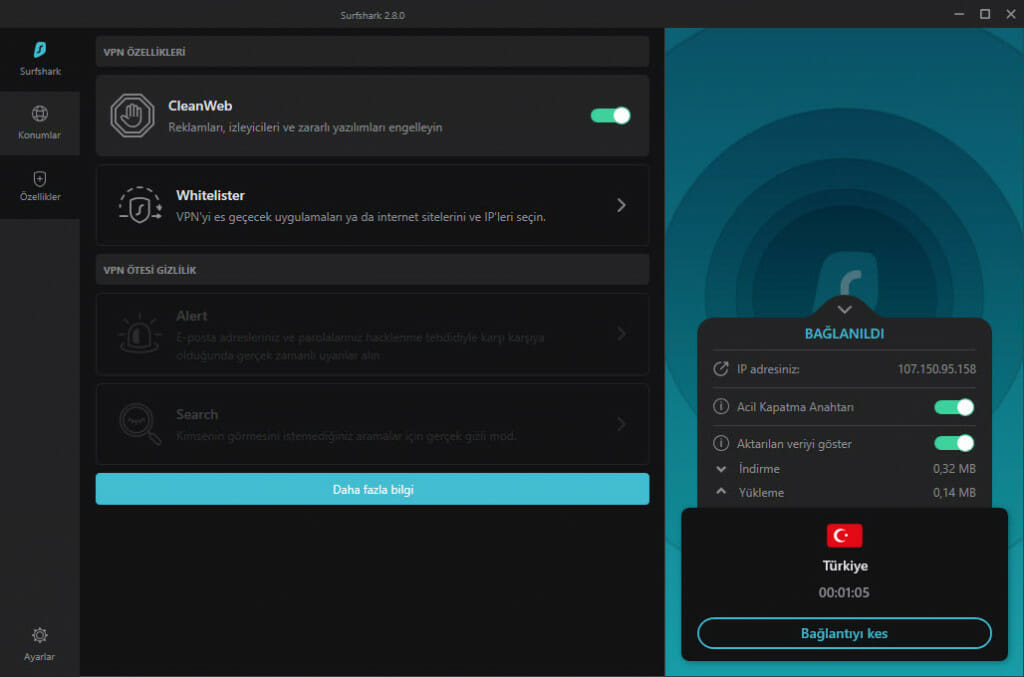
Task: Click the Yükleme upload arrow icon
Action: coord(721,492)
